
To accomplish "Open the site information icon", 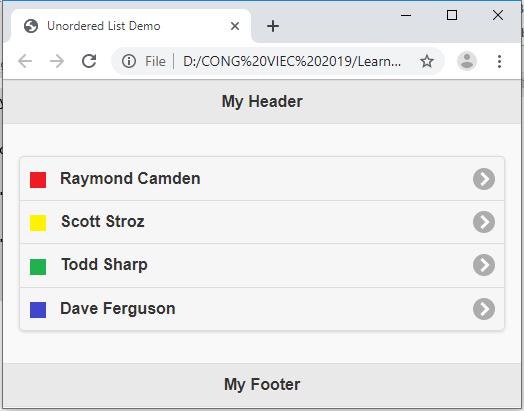I will (x=129, y=61).
